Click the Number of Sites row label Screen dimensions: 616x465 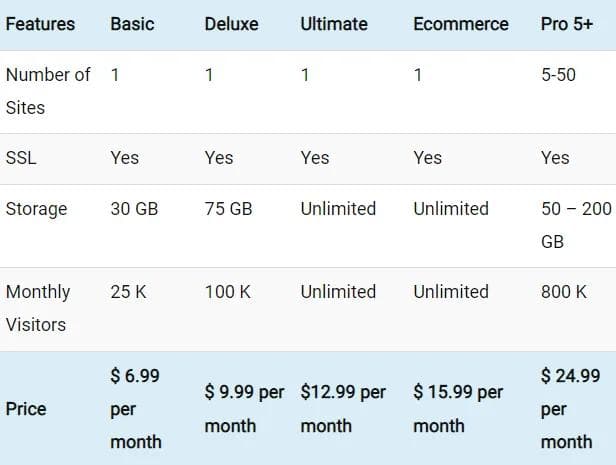click(x=48, y=91)
